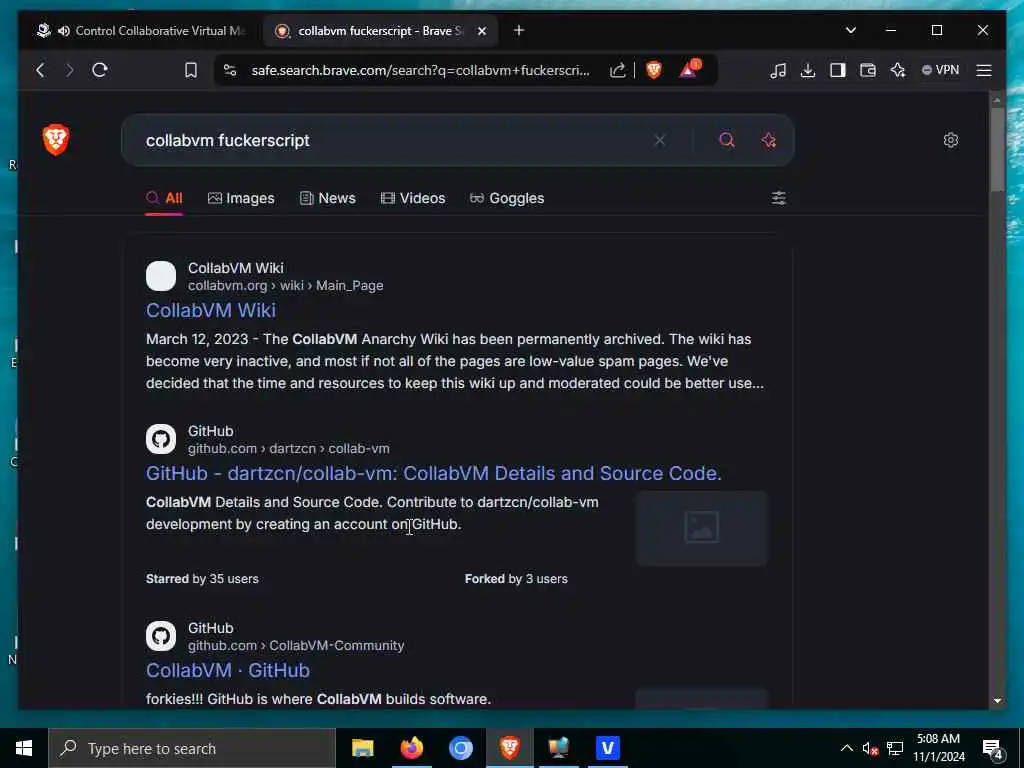The height and width of the screenshot is (768, 1024).
Task: Click scrollbar down arrow
Action: point(997,700)
